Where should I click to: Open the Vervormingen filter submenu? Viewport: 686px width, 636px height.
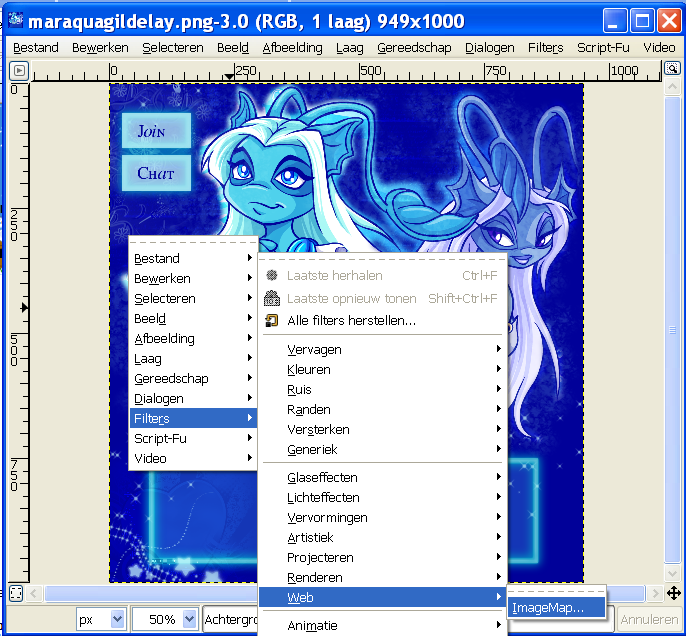tap(382, 517)
